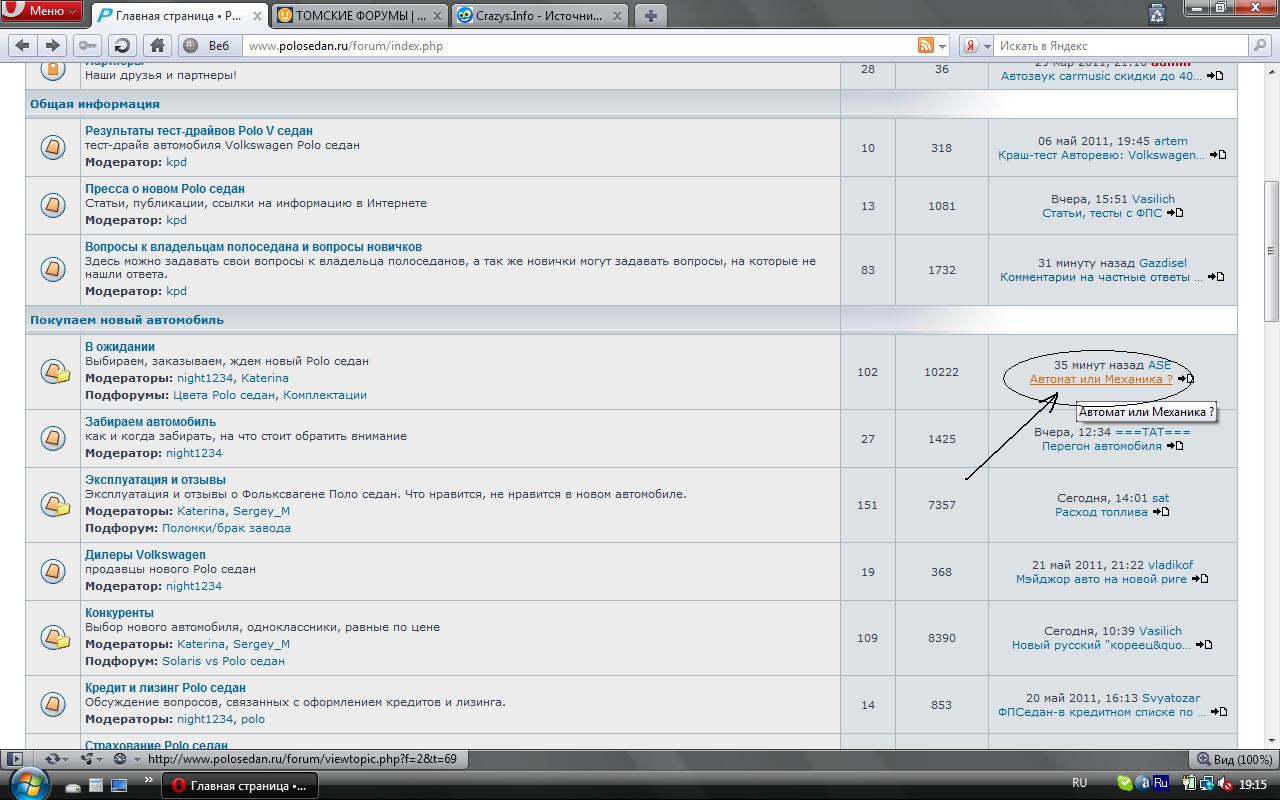The image size is (1280, 800).
Task: Click the new tab plus button
Action: (x=650, y=15)
